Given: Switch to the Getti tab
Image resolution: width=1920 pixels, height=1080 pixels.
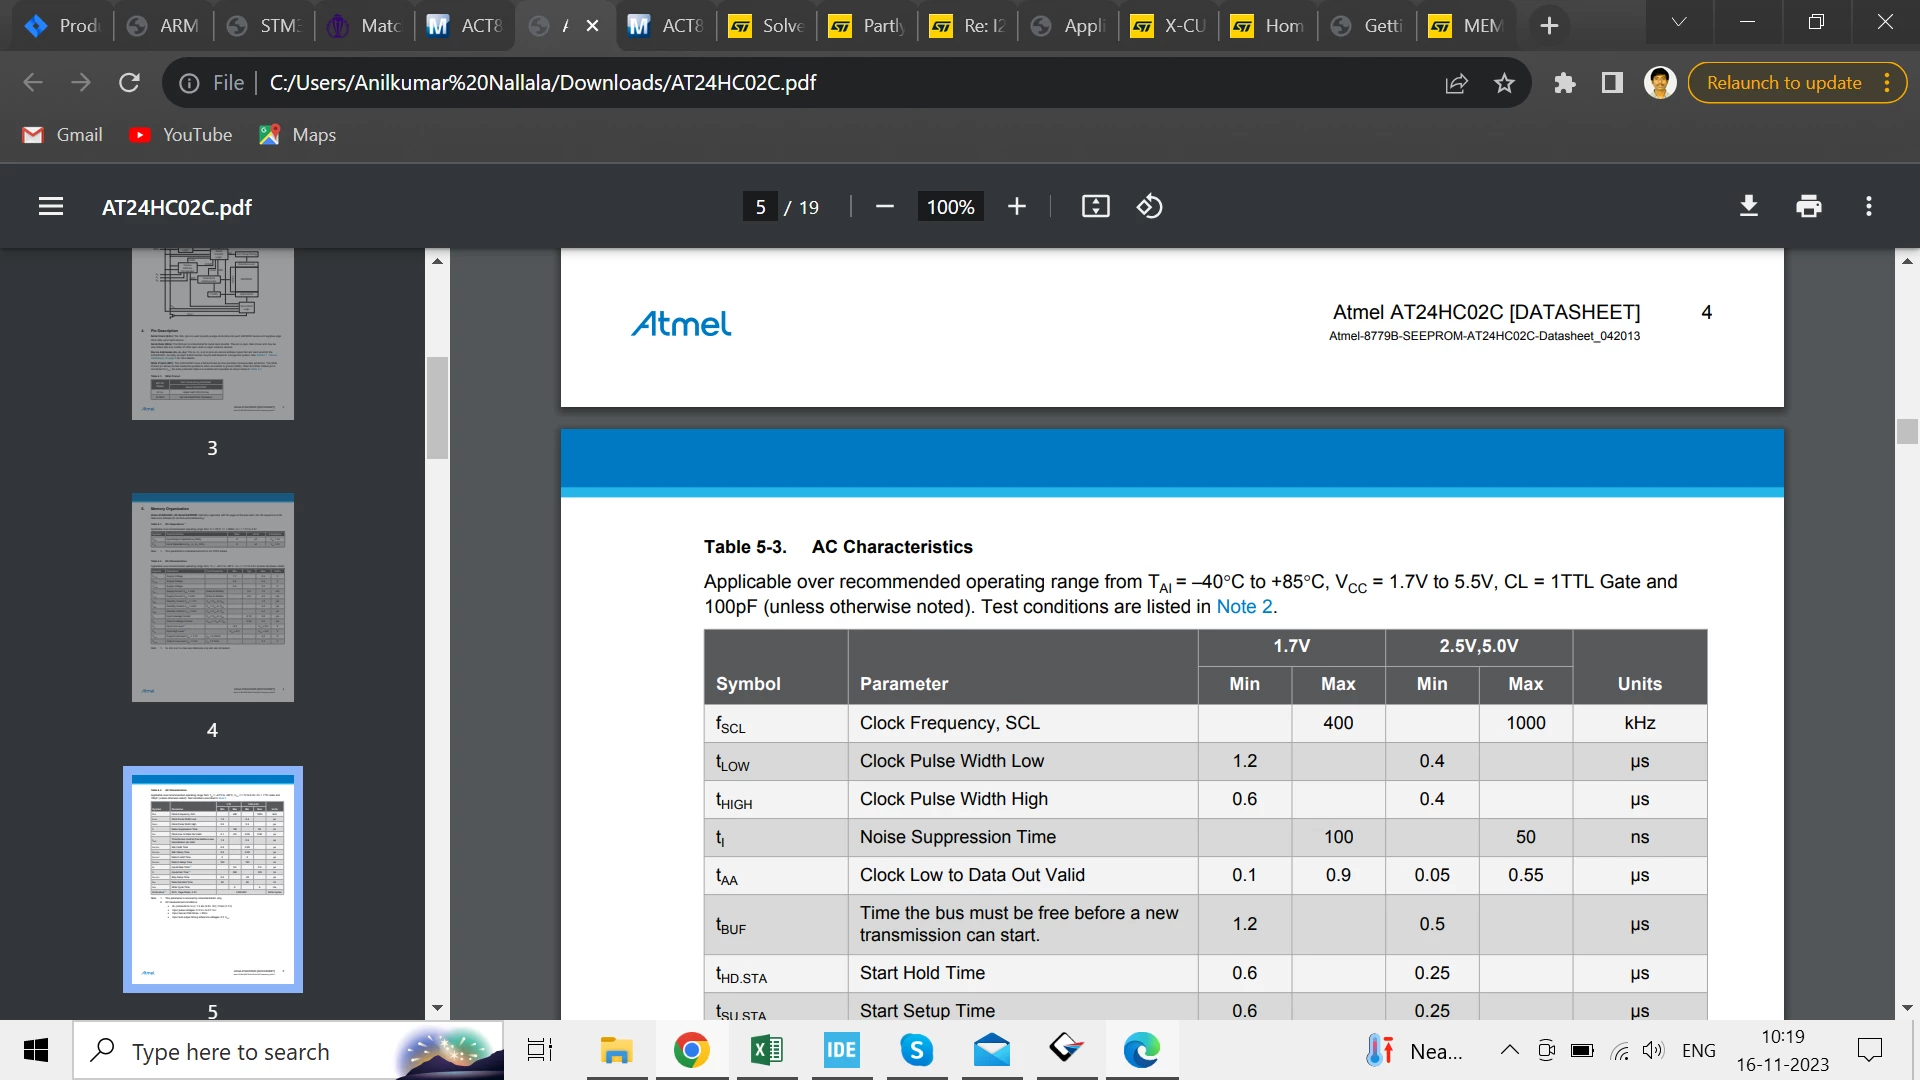Looking at the screenshot, I should click(x=1369, y=26).
